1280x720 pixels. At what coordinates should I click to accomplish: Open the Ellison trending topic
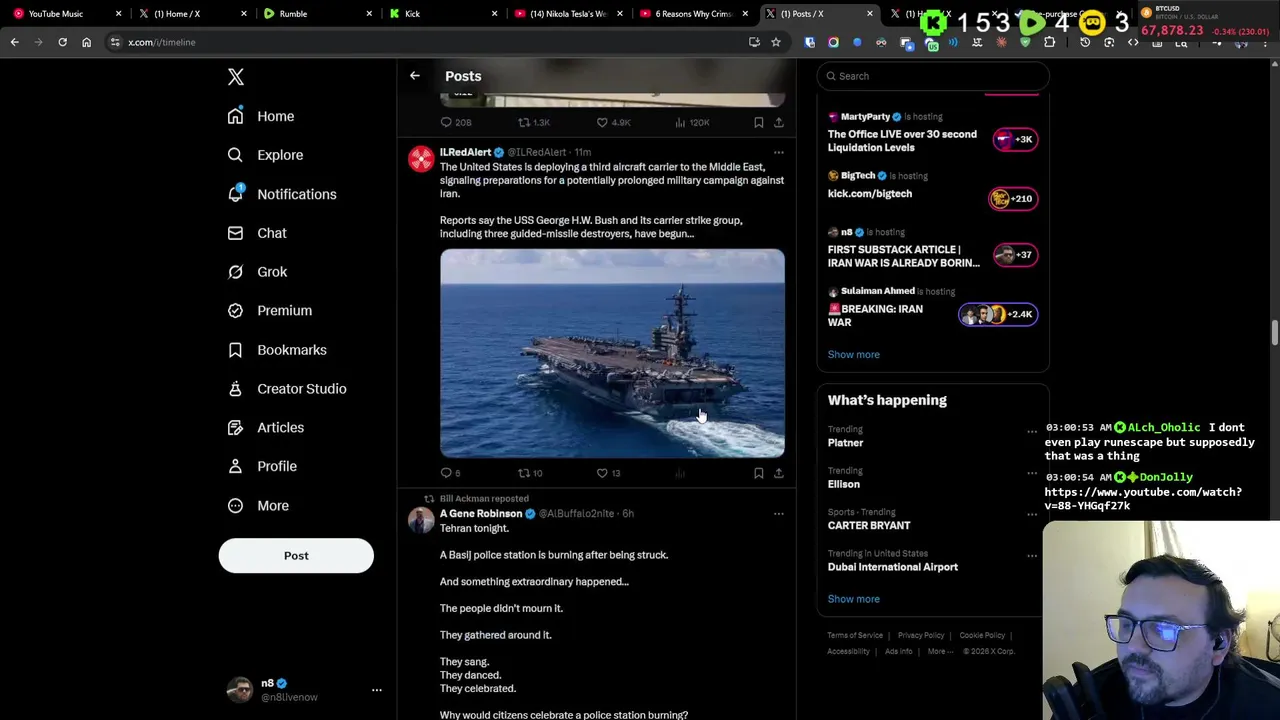[x=843, y=484]
